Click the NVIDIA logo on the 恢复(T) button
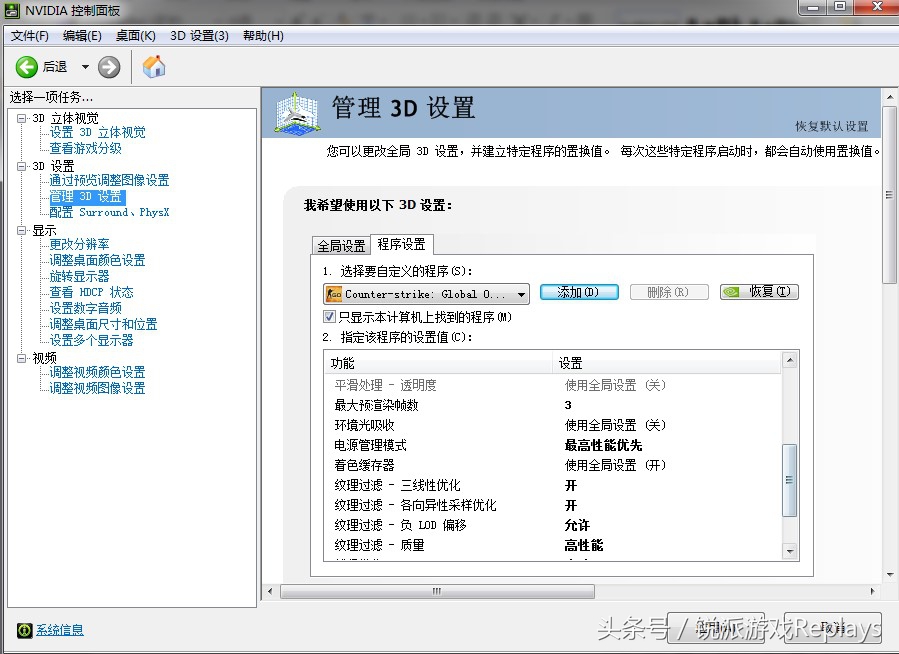Viewport: 899px width, 654px height. 729,293
